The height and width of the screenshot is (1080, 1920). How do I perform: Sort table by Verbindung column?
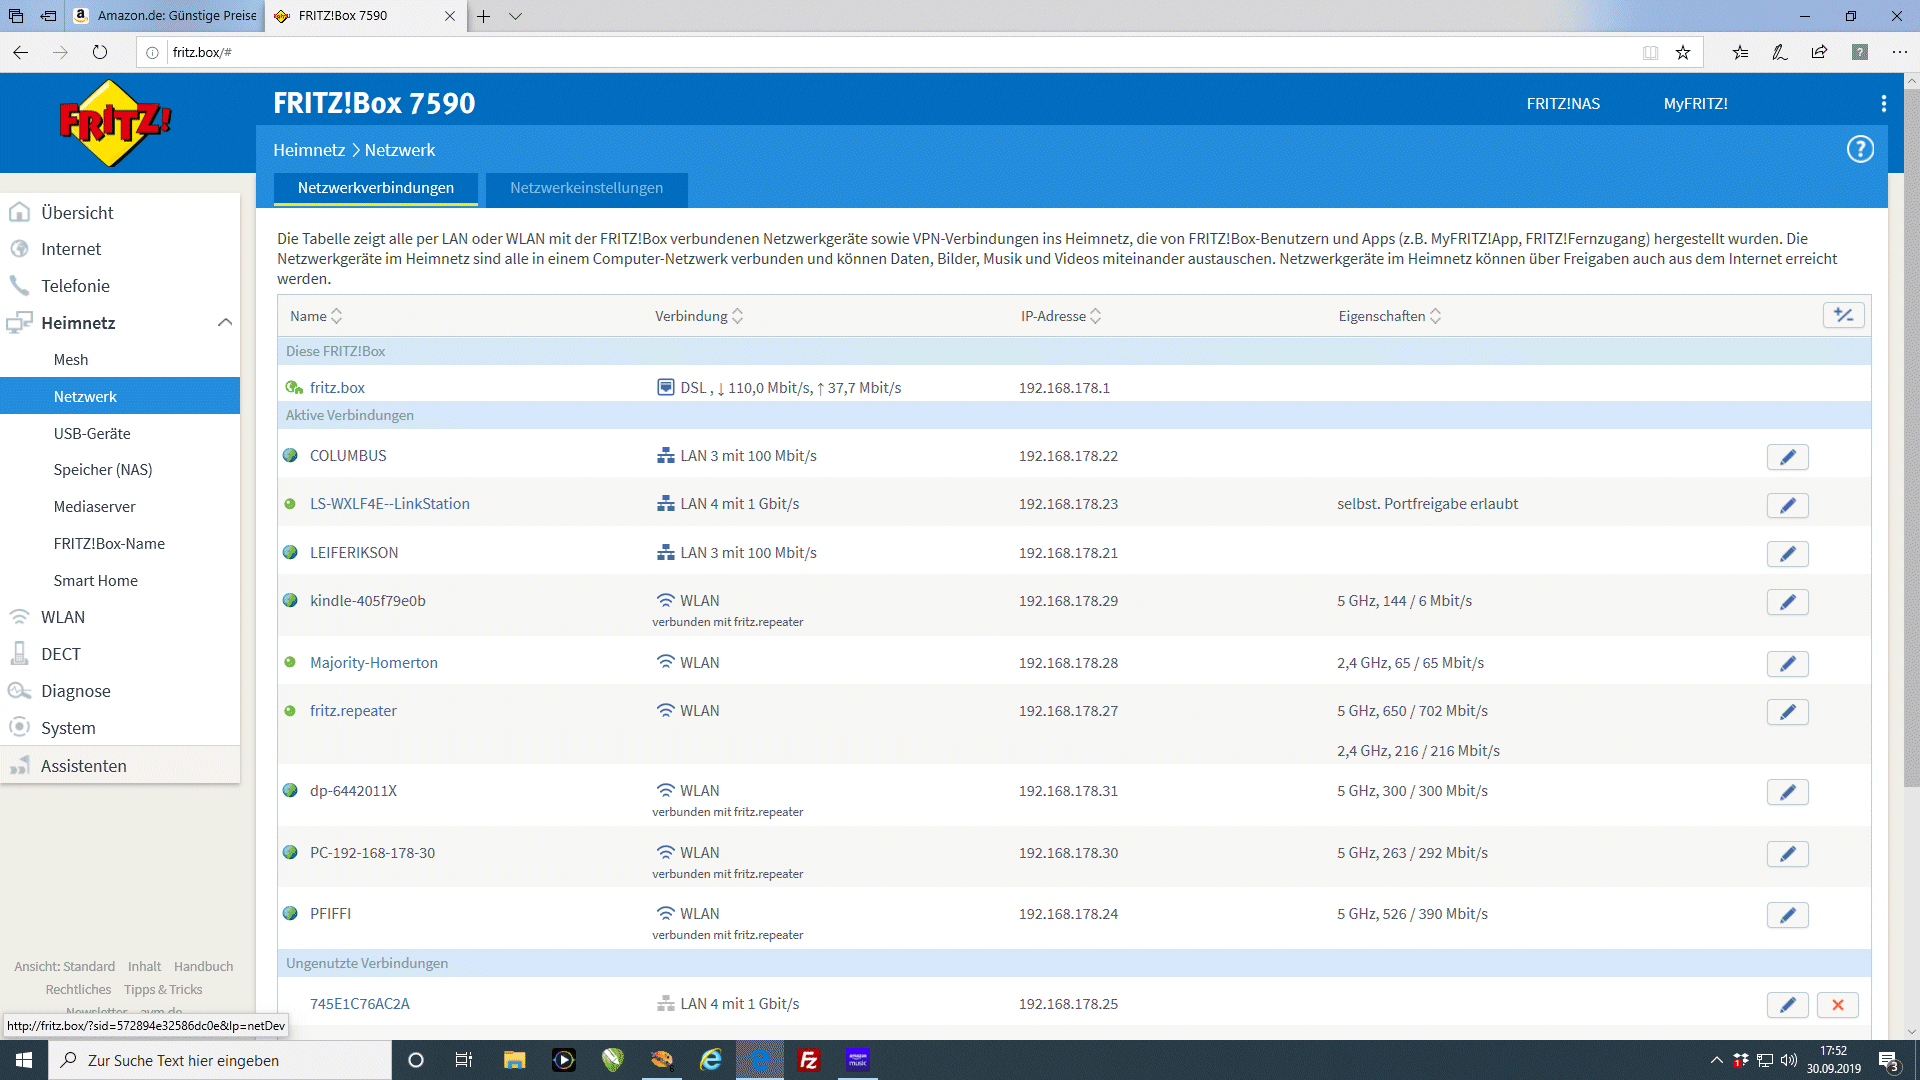click(x=699, y=316)
